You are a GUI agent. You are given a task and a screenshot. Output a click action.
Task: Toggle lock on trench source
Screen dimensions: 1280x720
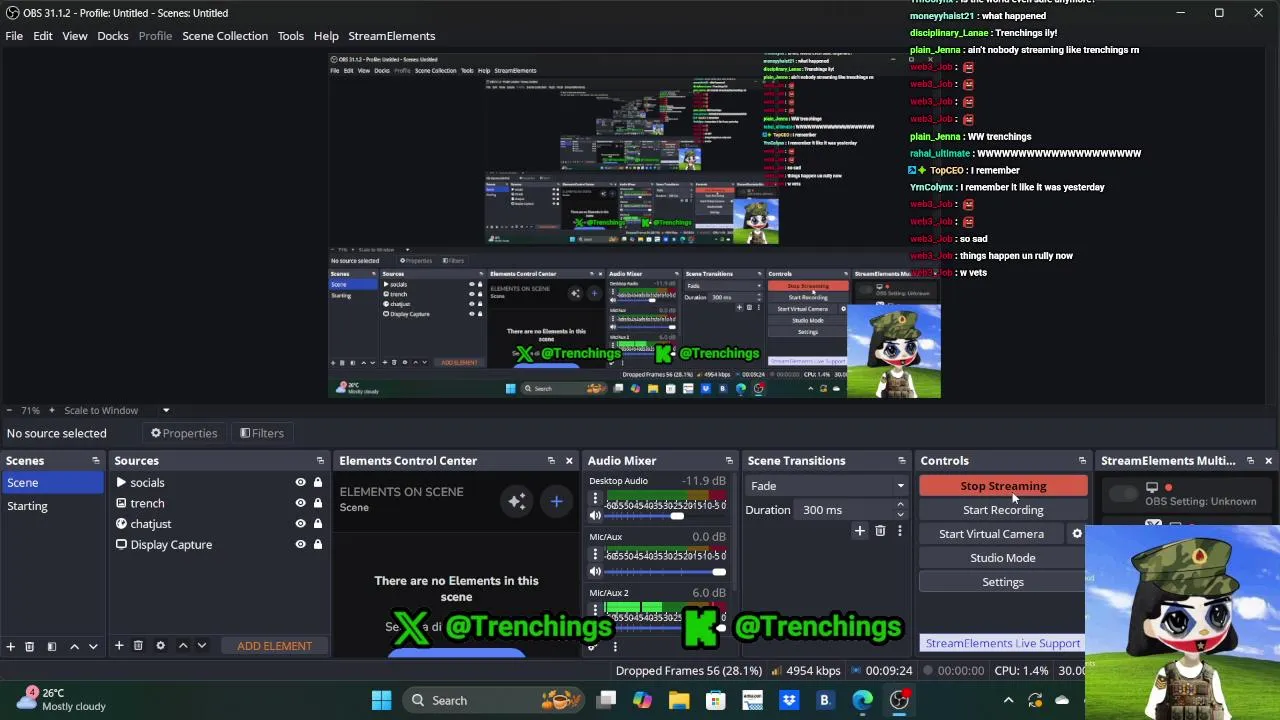[x=318, y=503]
